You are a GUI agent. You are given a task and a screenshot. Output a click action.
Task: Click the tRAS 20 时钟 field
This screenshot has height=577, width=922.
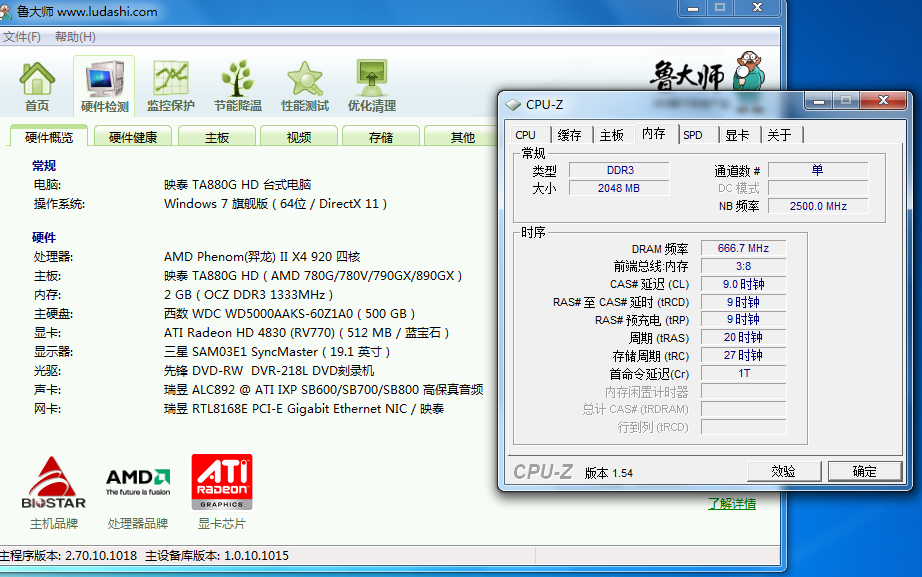click(743, 338)
